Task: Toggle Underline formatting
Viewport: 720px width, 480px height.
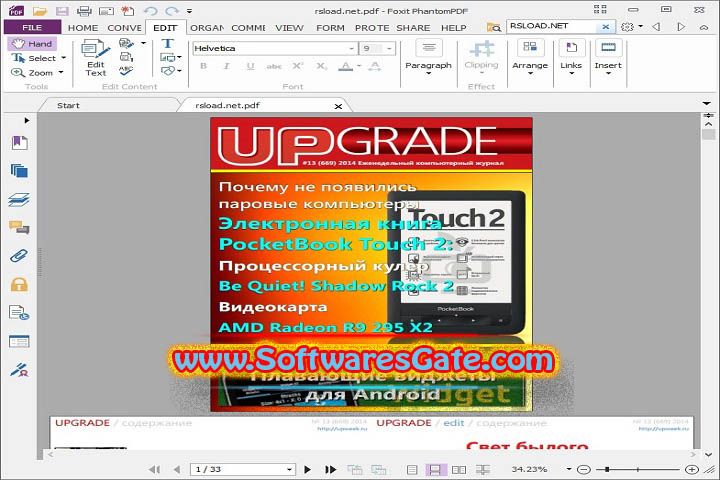Action: pyautogui.click(x=250, y=66)
